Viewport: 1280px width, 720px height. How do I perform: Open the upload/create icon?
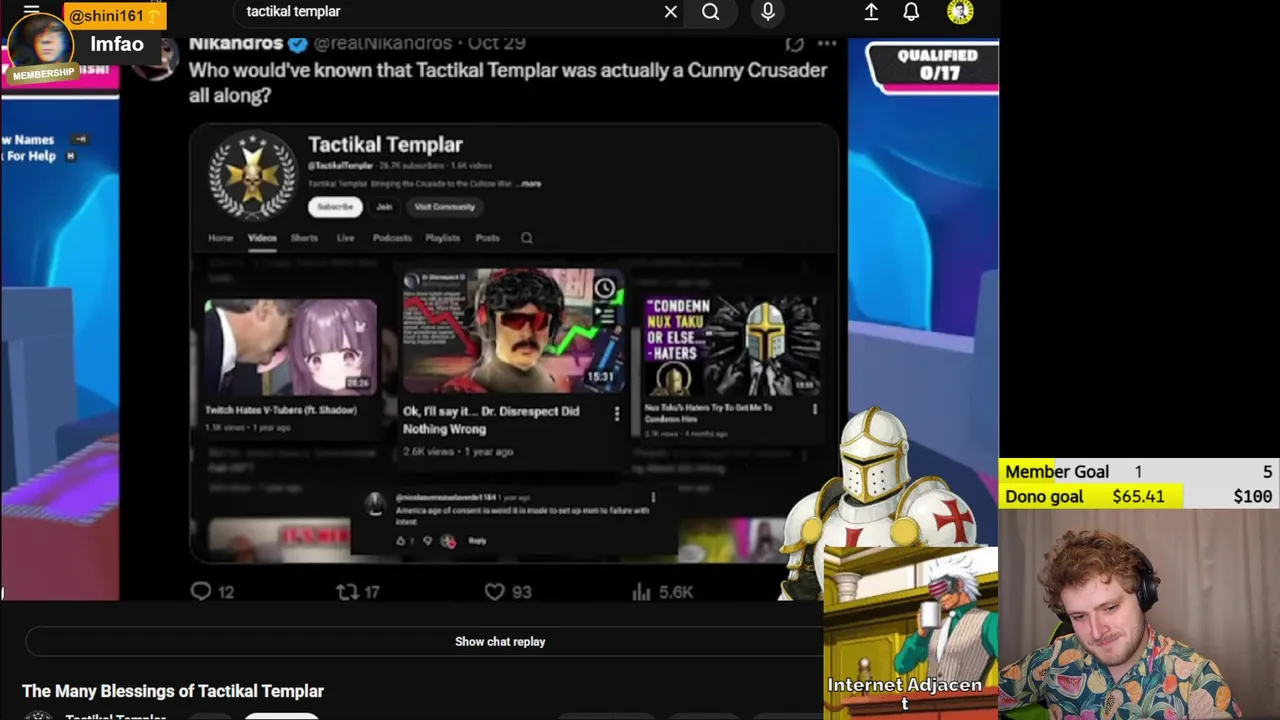(871, 12)
